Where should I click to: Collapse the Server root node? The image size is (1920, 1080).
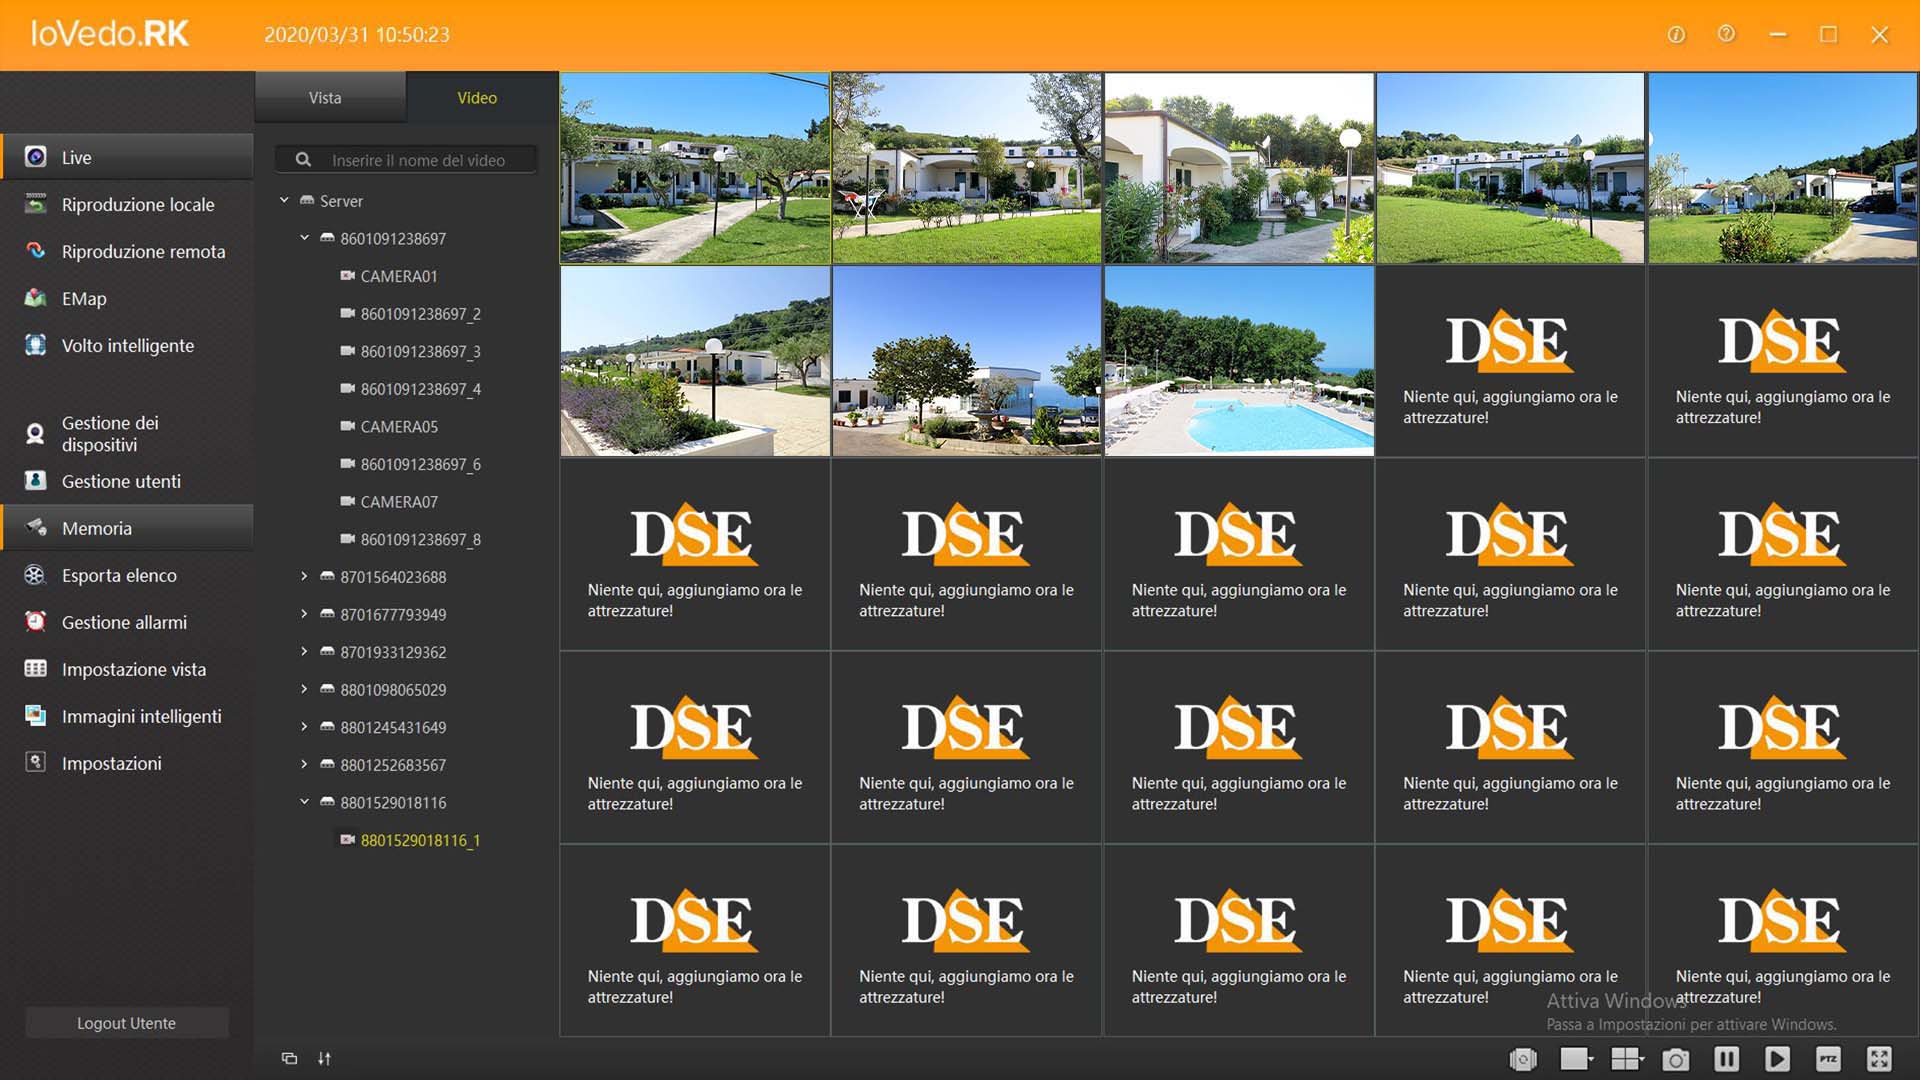click(284, 200)
